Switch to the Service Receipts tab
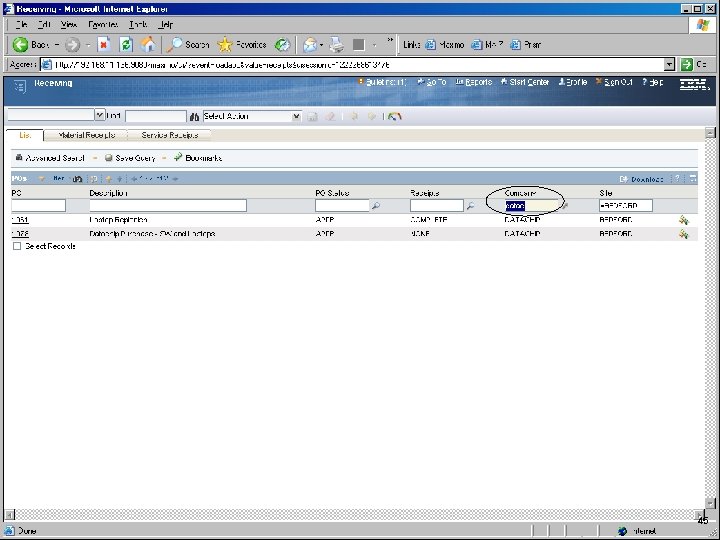The height and width of the screenshot is (540, 720). click(170, 135)
